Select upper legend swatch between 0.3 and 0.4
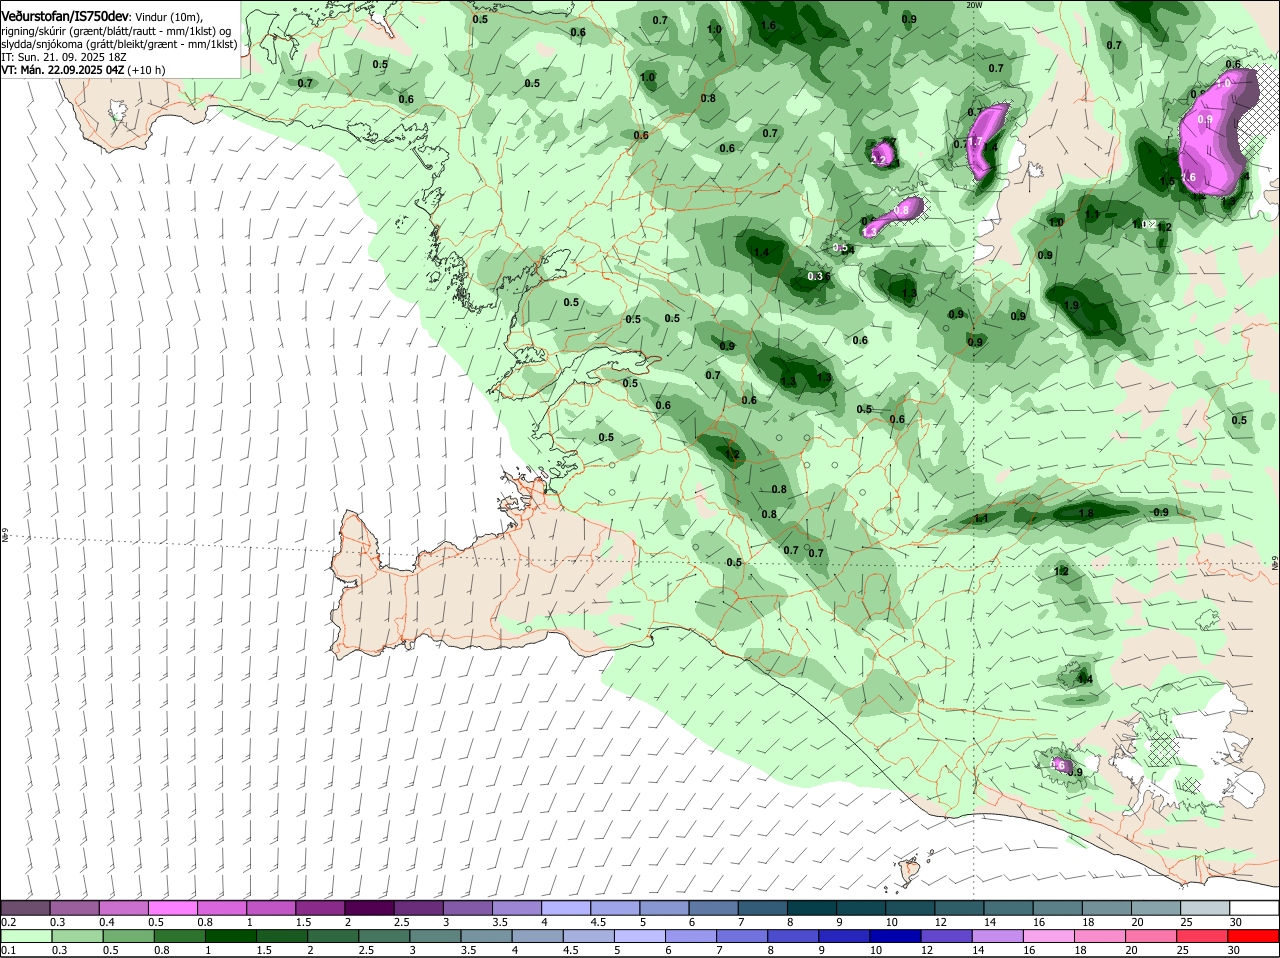The width and height of the screenshot is (1280, 958). point(76,907)
